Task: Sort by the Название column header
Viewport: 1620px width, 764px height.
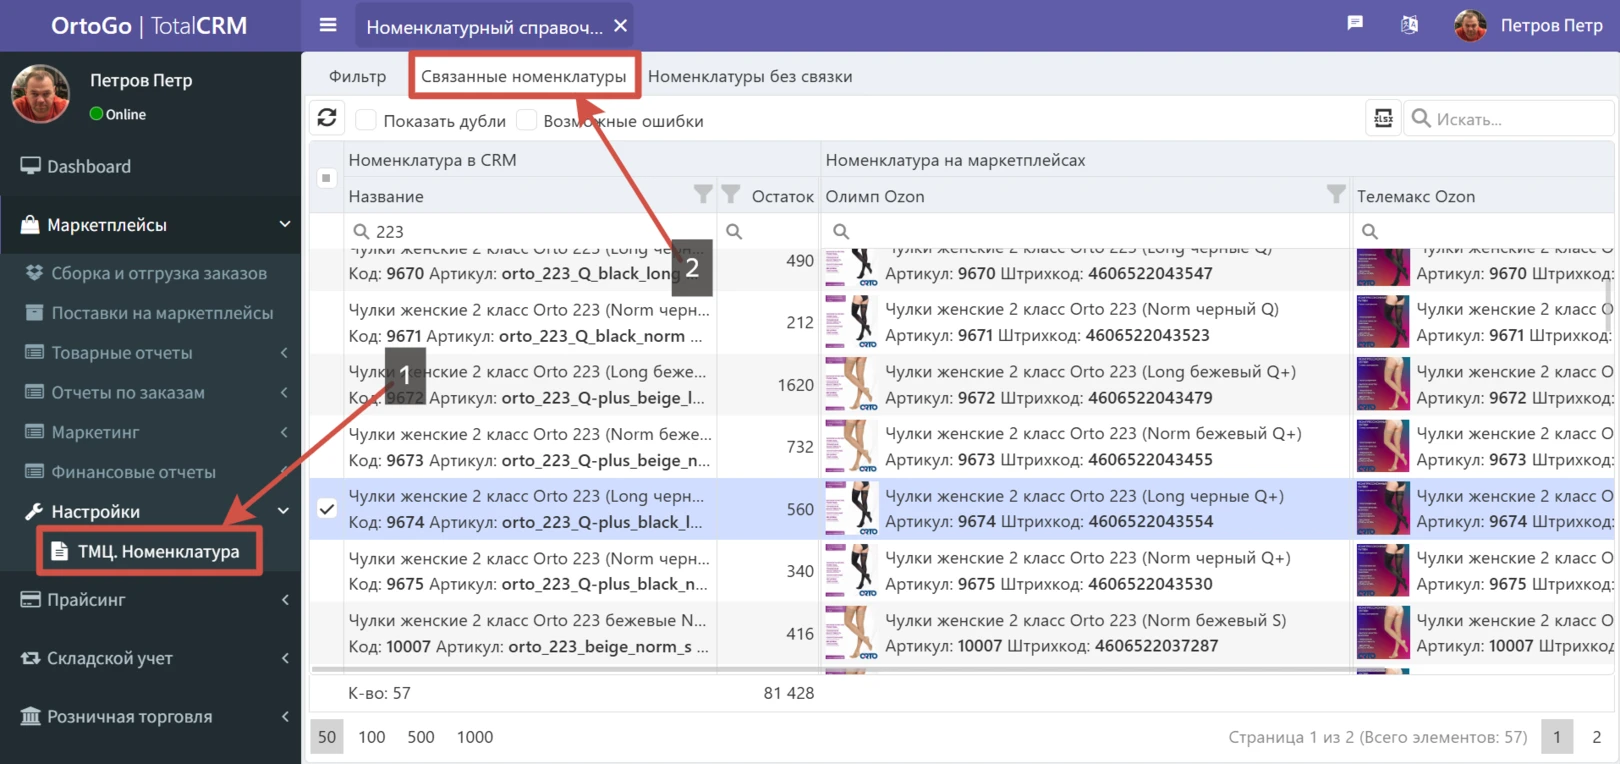Action: (386, 196)
